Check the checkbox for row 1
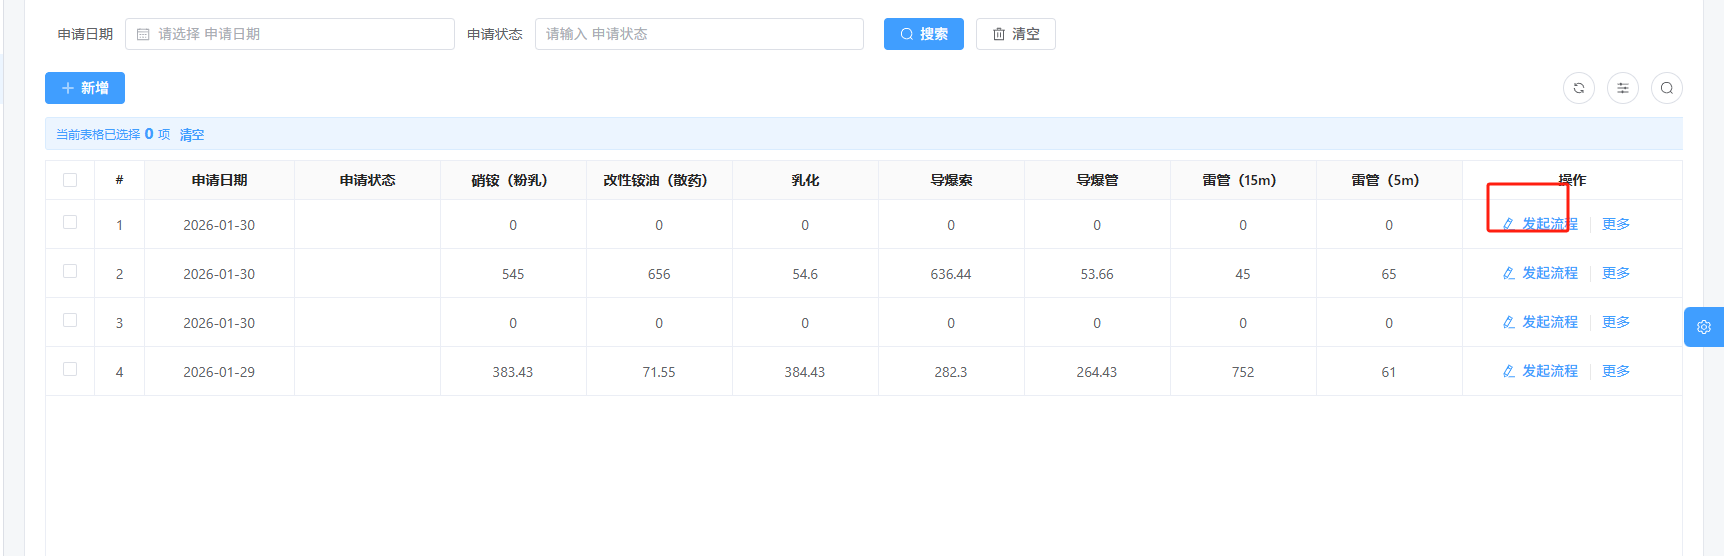Screen dimensions: 1724x556 tap(70, 222)
